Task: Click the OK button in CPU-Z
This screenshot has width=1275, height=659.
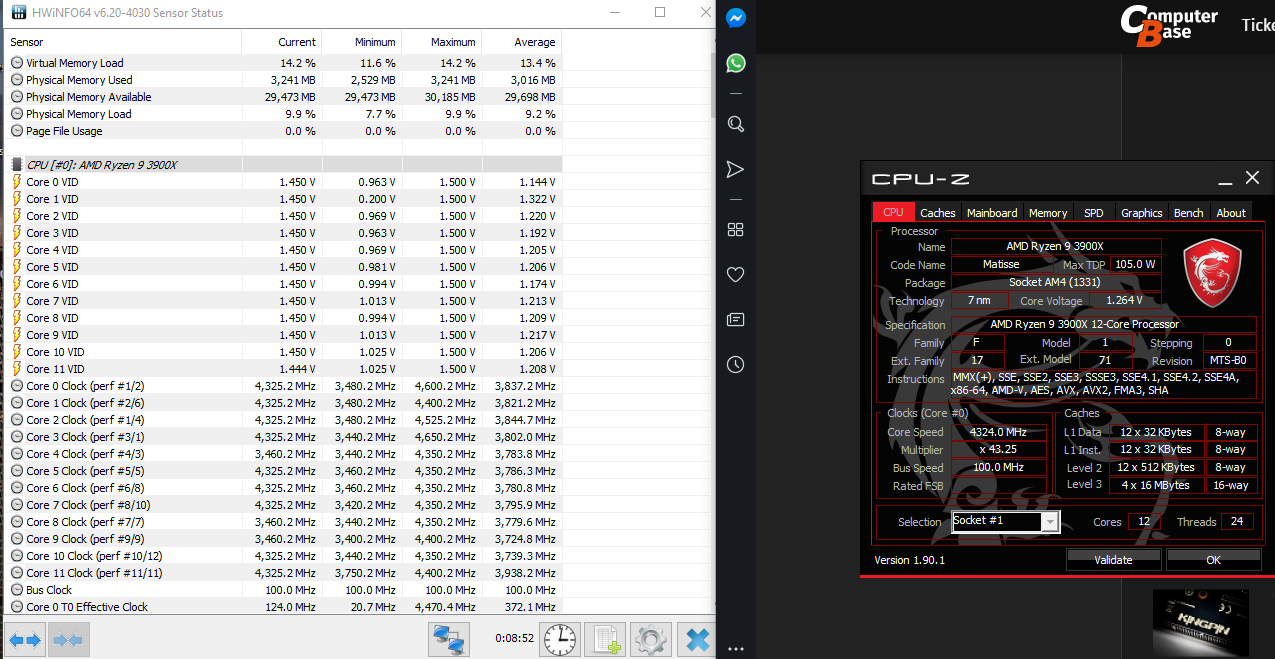Action: pos(1213,560)
